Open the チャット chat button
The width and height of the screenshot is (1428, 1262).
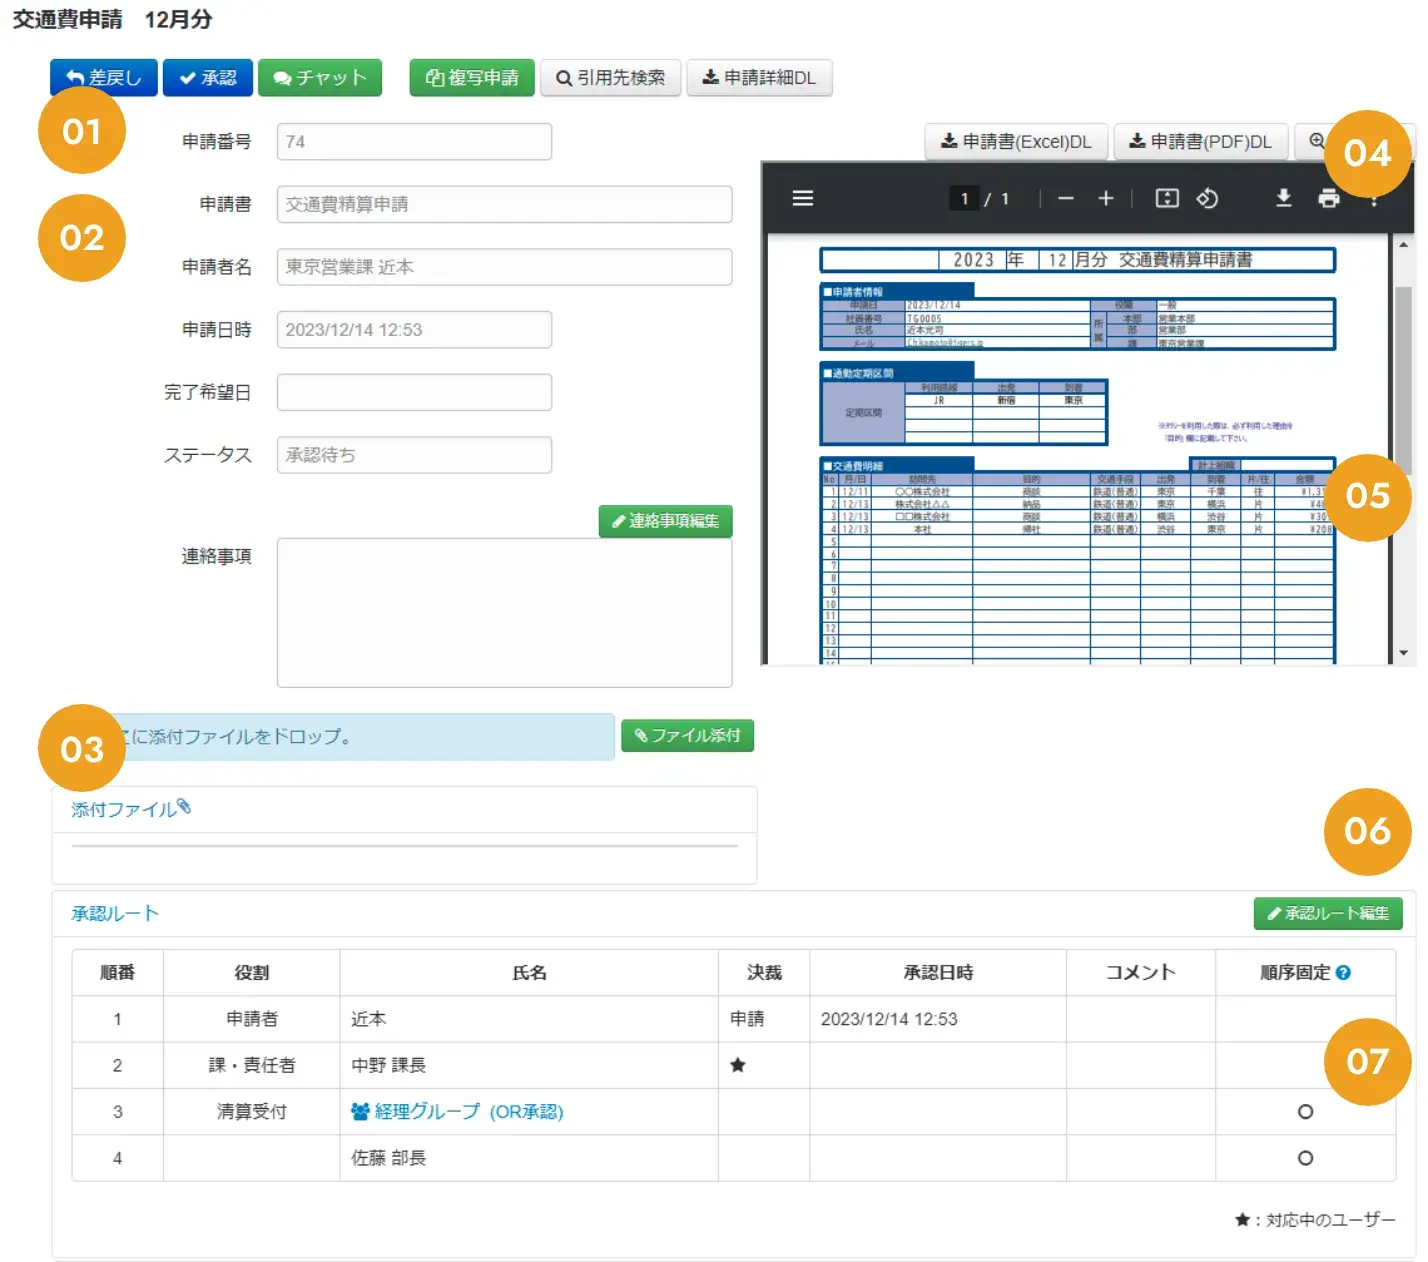(x=320, y=78)
